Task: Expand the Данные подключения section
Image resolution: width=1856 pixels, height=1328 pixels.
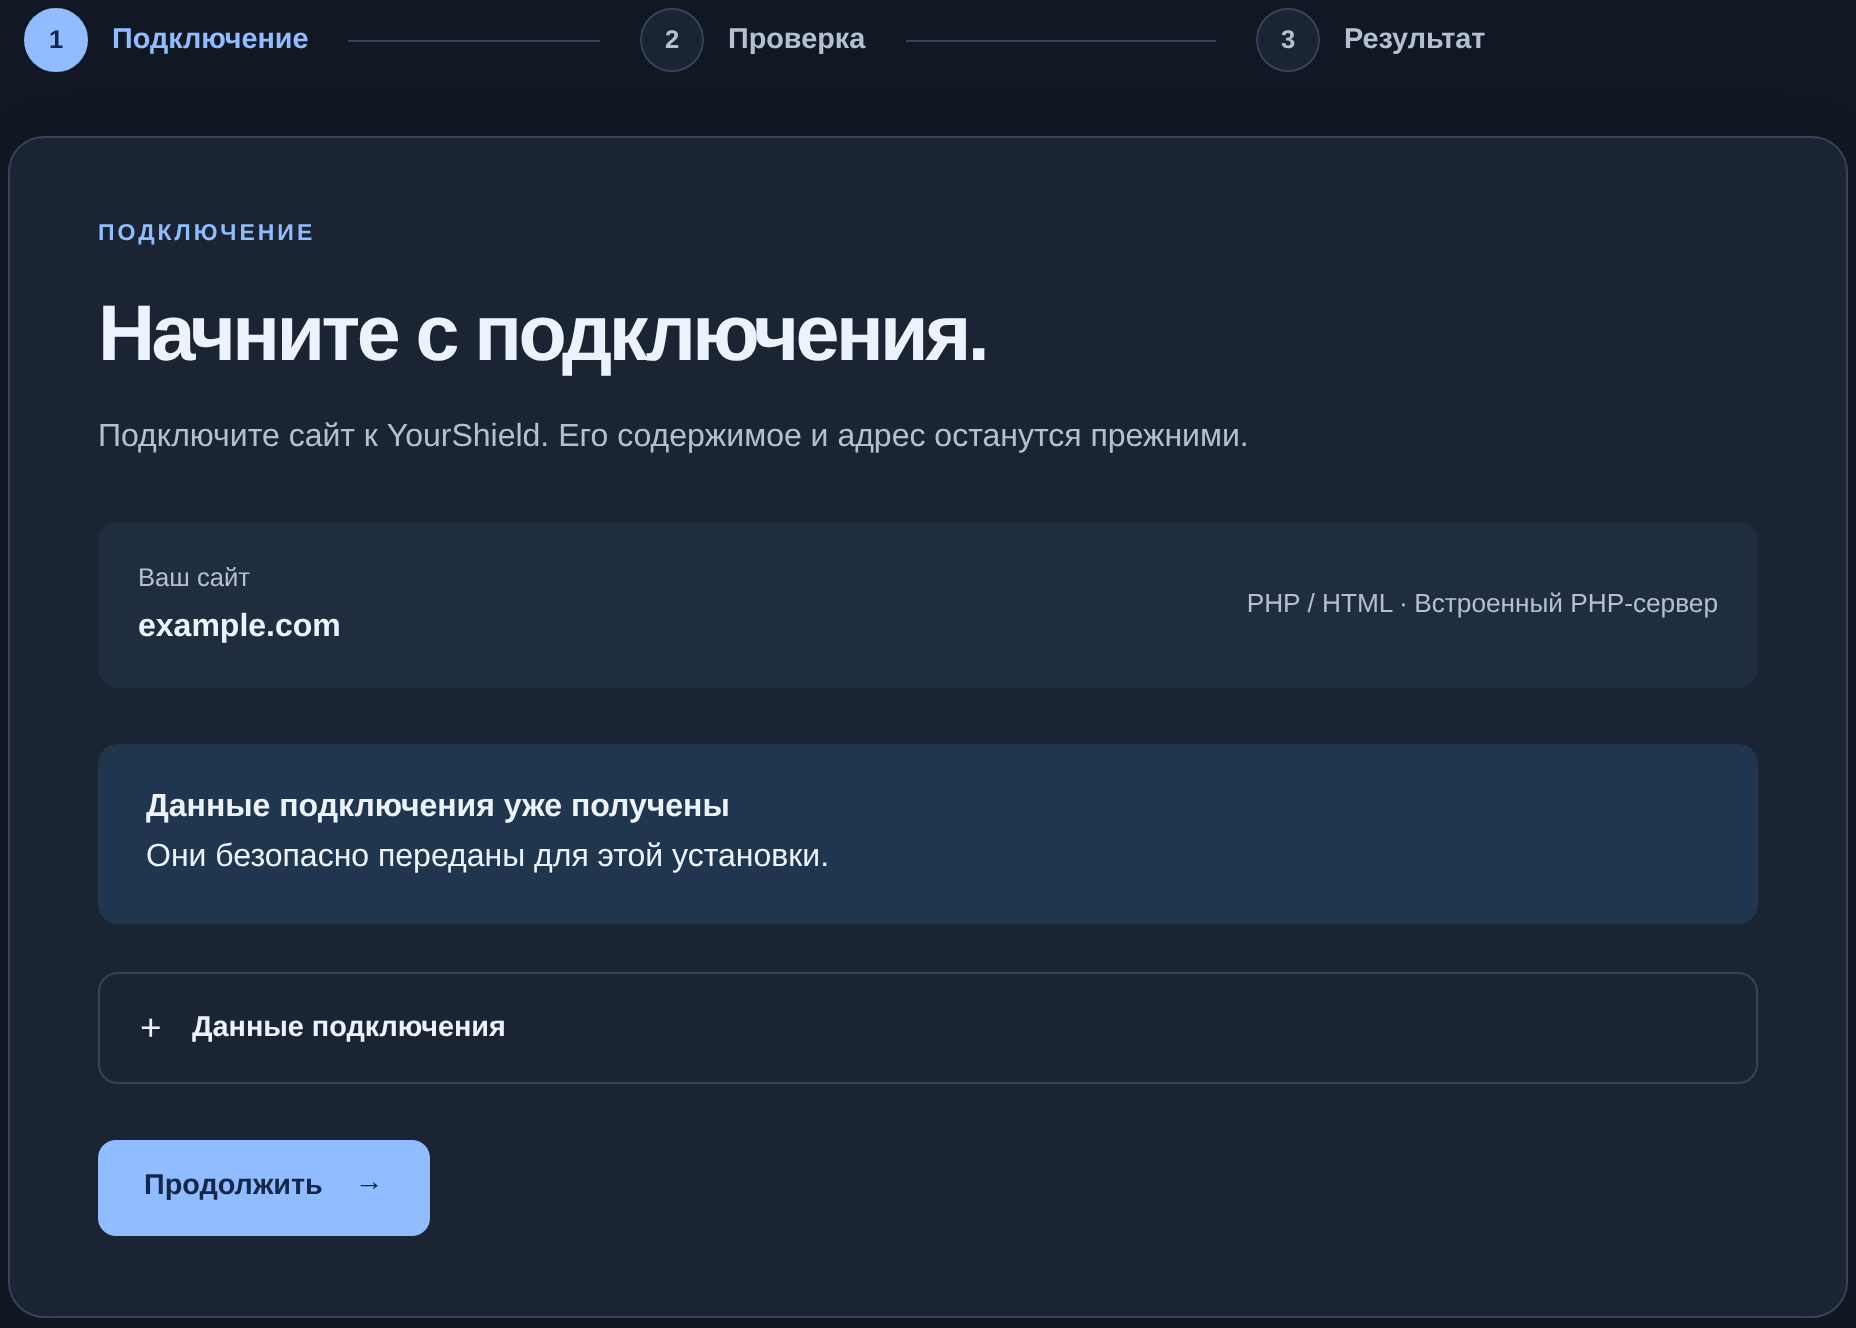Action: click(927, 1028)
